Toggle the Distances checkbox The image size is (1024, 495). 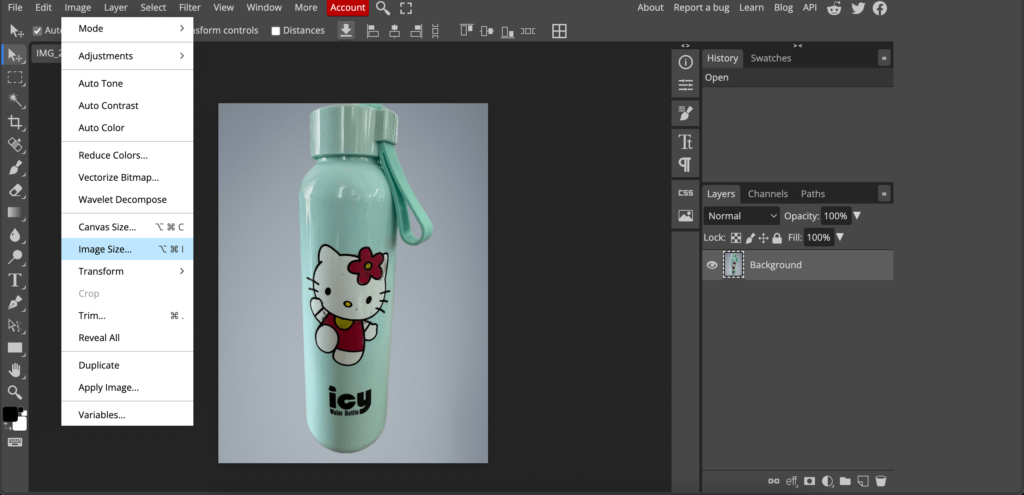point(276,31)
